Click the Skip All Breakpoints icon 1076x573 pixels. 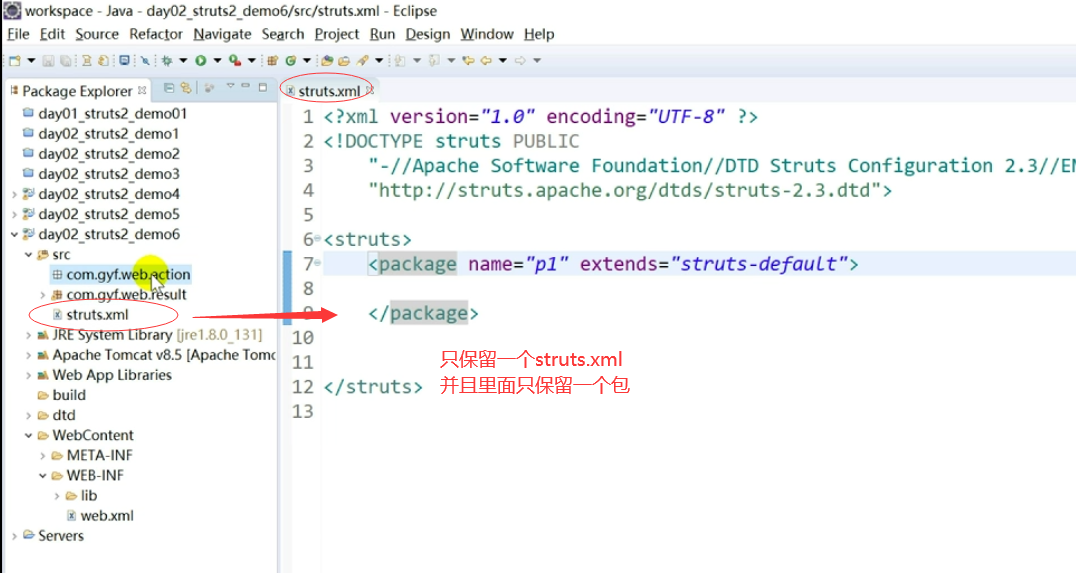point(145,61)
